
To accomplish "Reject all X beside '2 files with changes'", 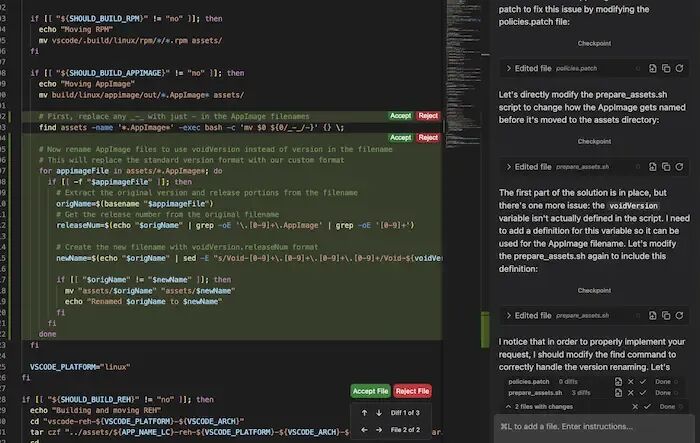I will [635, 407].
